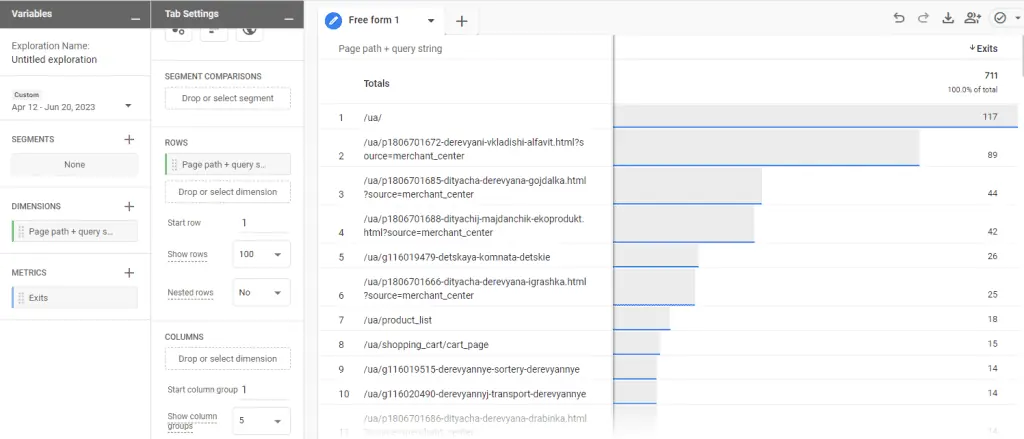This screenshot has height=439, width=1024.
Task: Choose the geo map visualization icon
Action: tap(249, 31)
